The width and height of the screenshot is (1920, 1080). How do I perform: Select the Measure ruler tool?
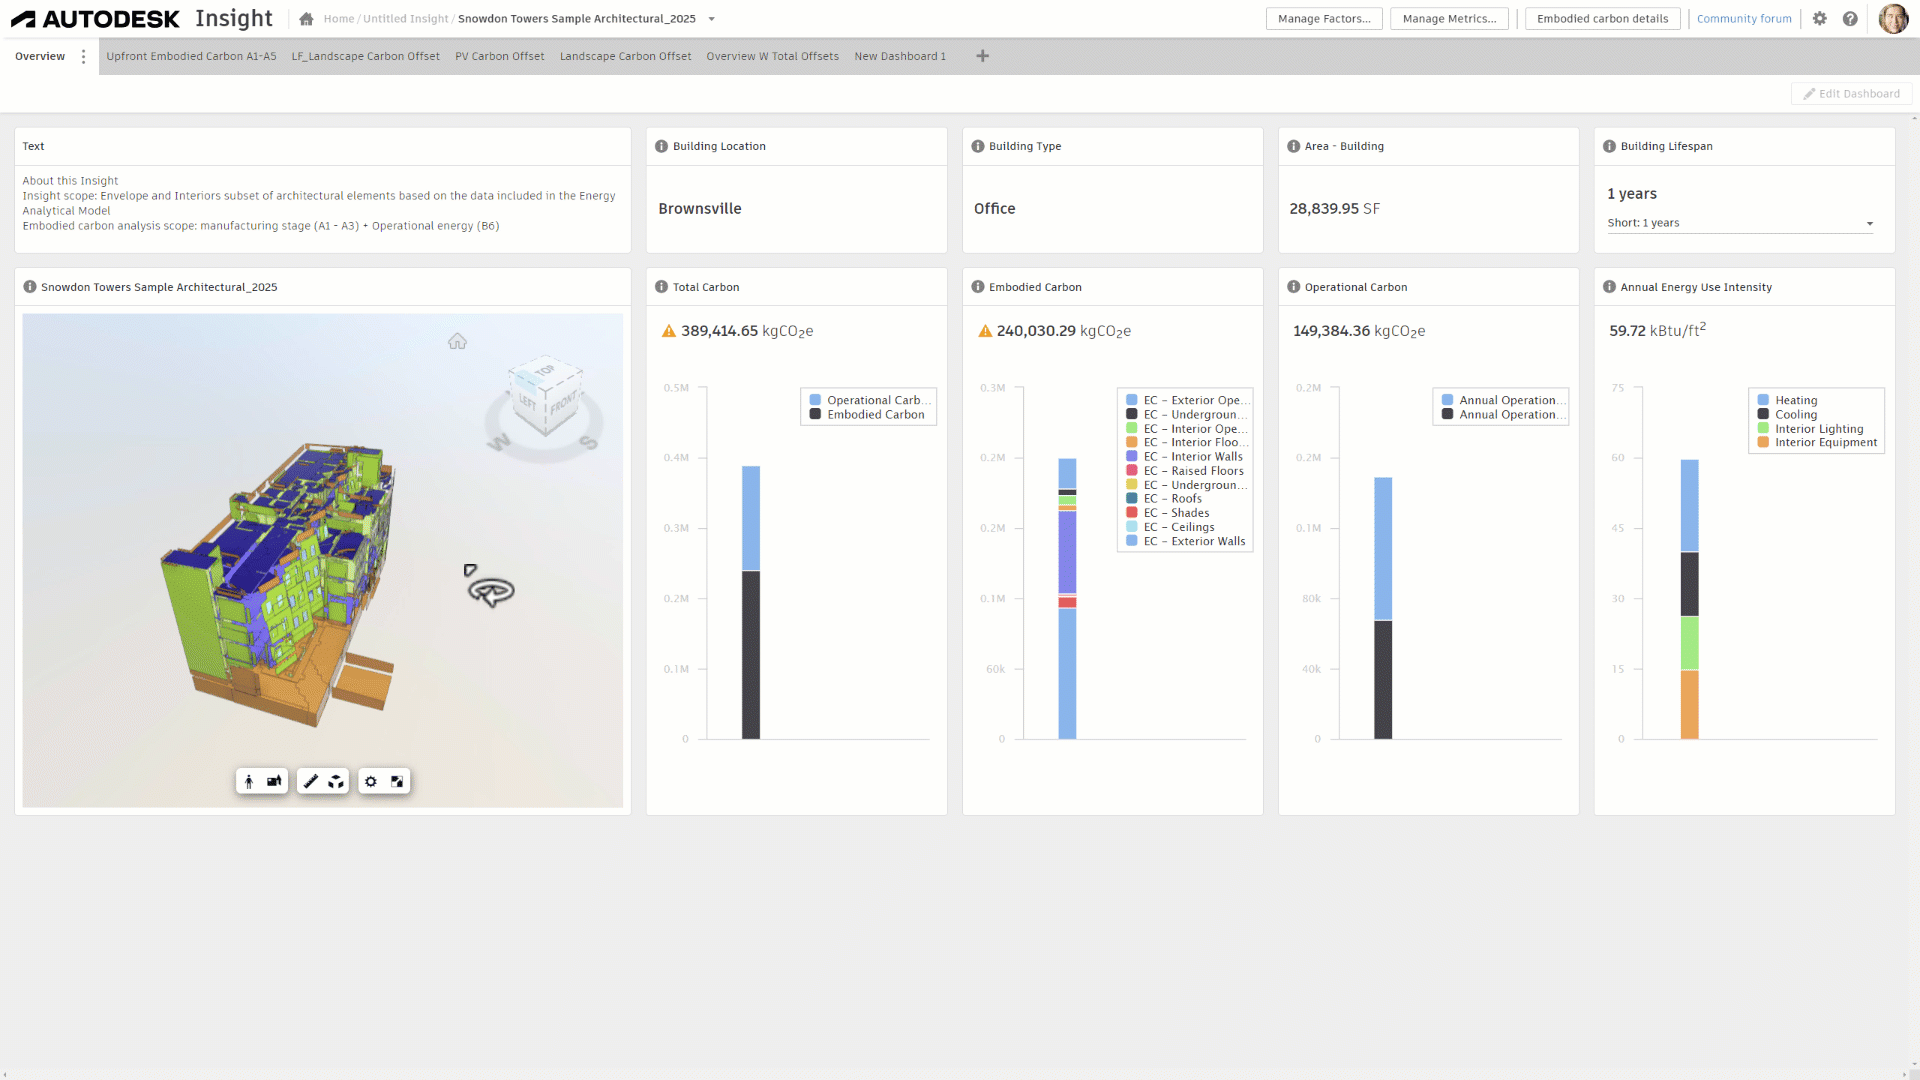[x=311, y=782]
